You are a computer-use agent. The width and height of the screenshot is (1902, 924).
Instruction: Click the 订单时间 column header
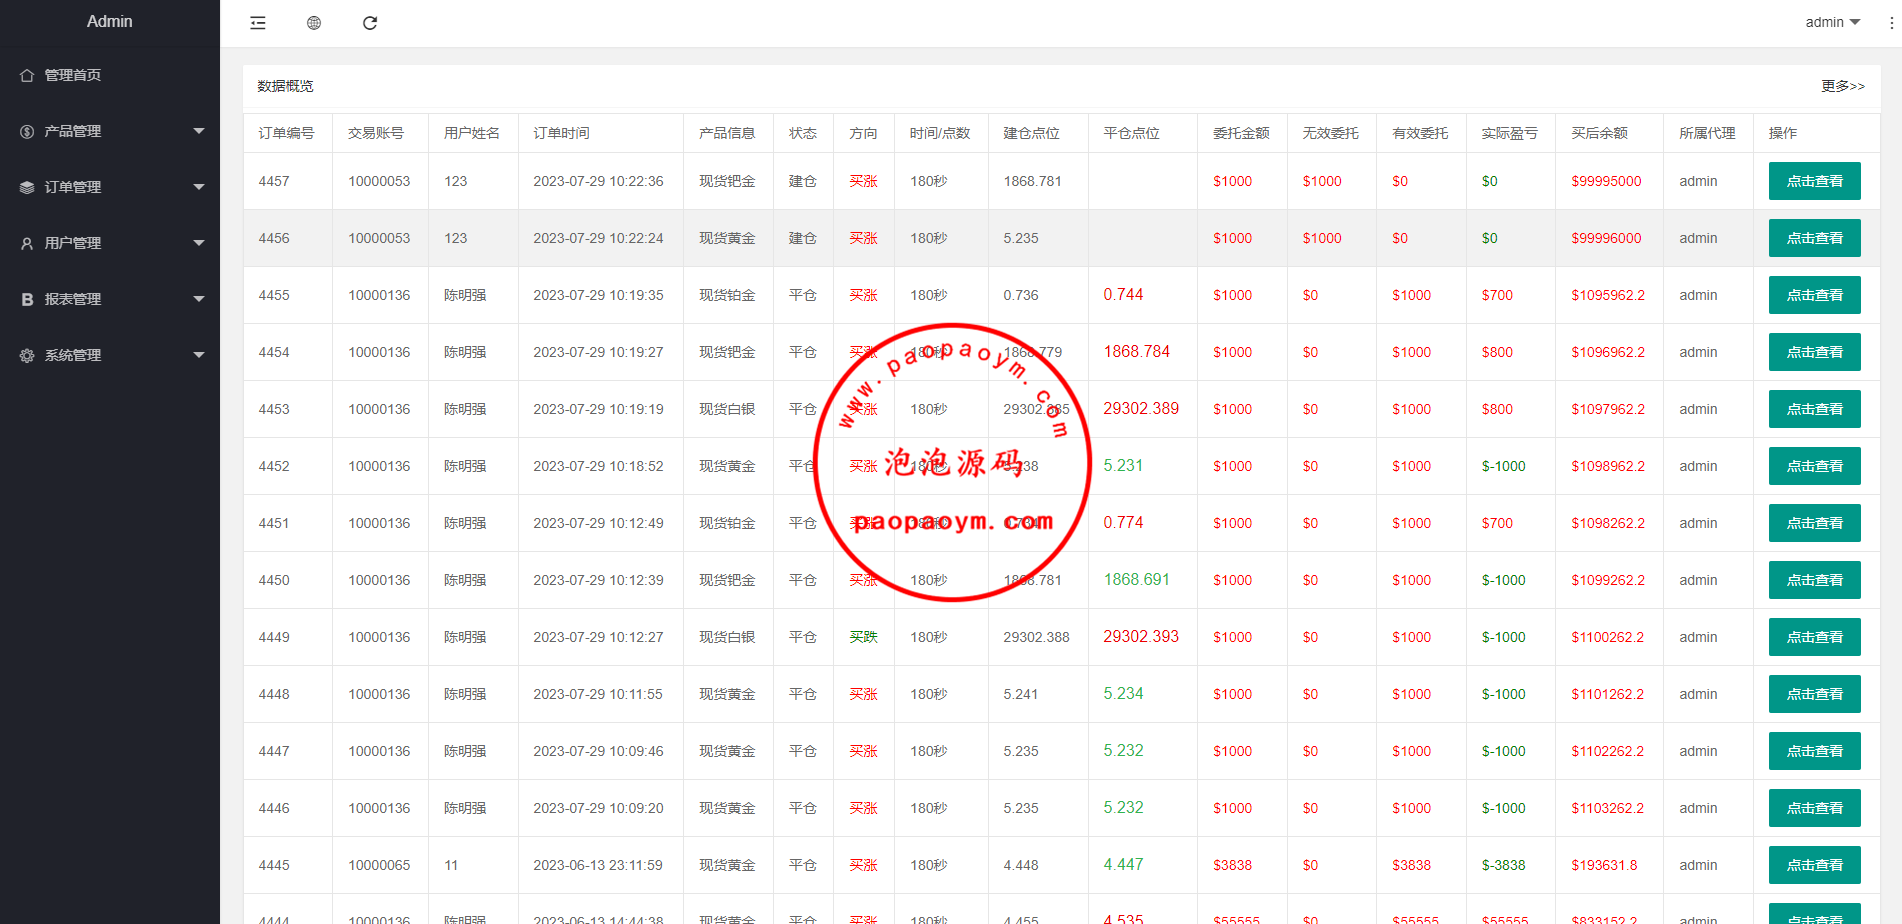point(561,133)
